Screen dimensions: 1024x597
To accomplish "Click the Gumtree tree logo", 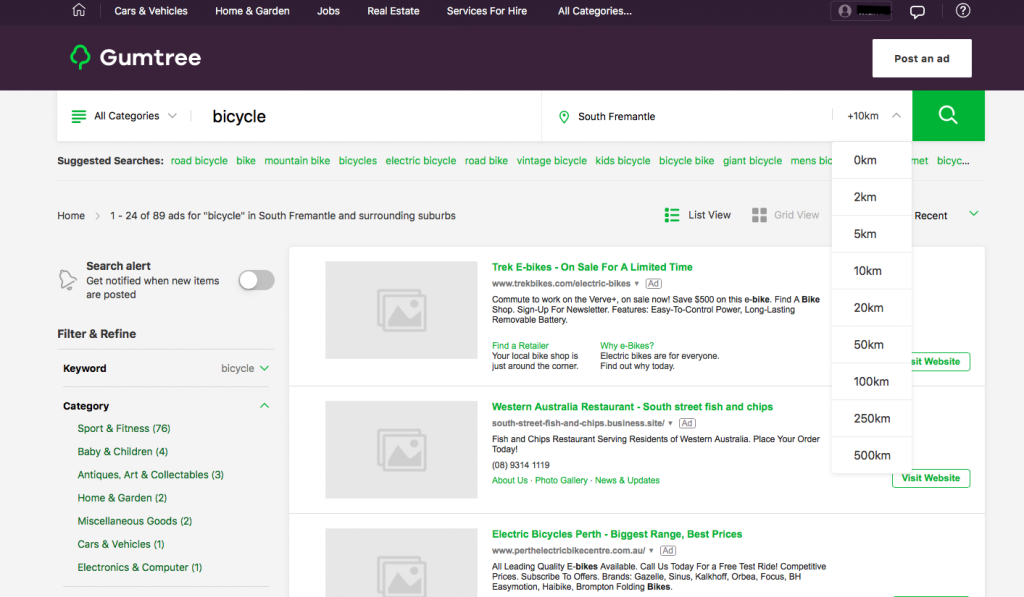I will pyautogui.click(x=80, y=58).
